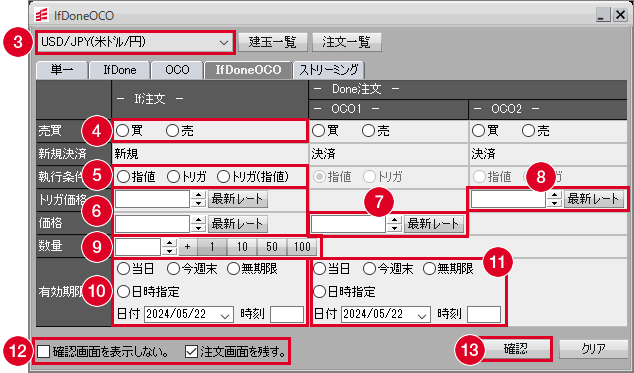Click the OCO2 トリガ価格 input field

pos(508,199)
